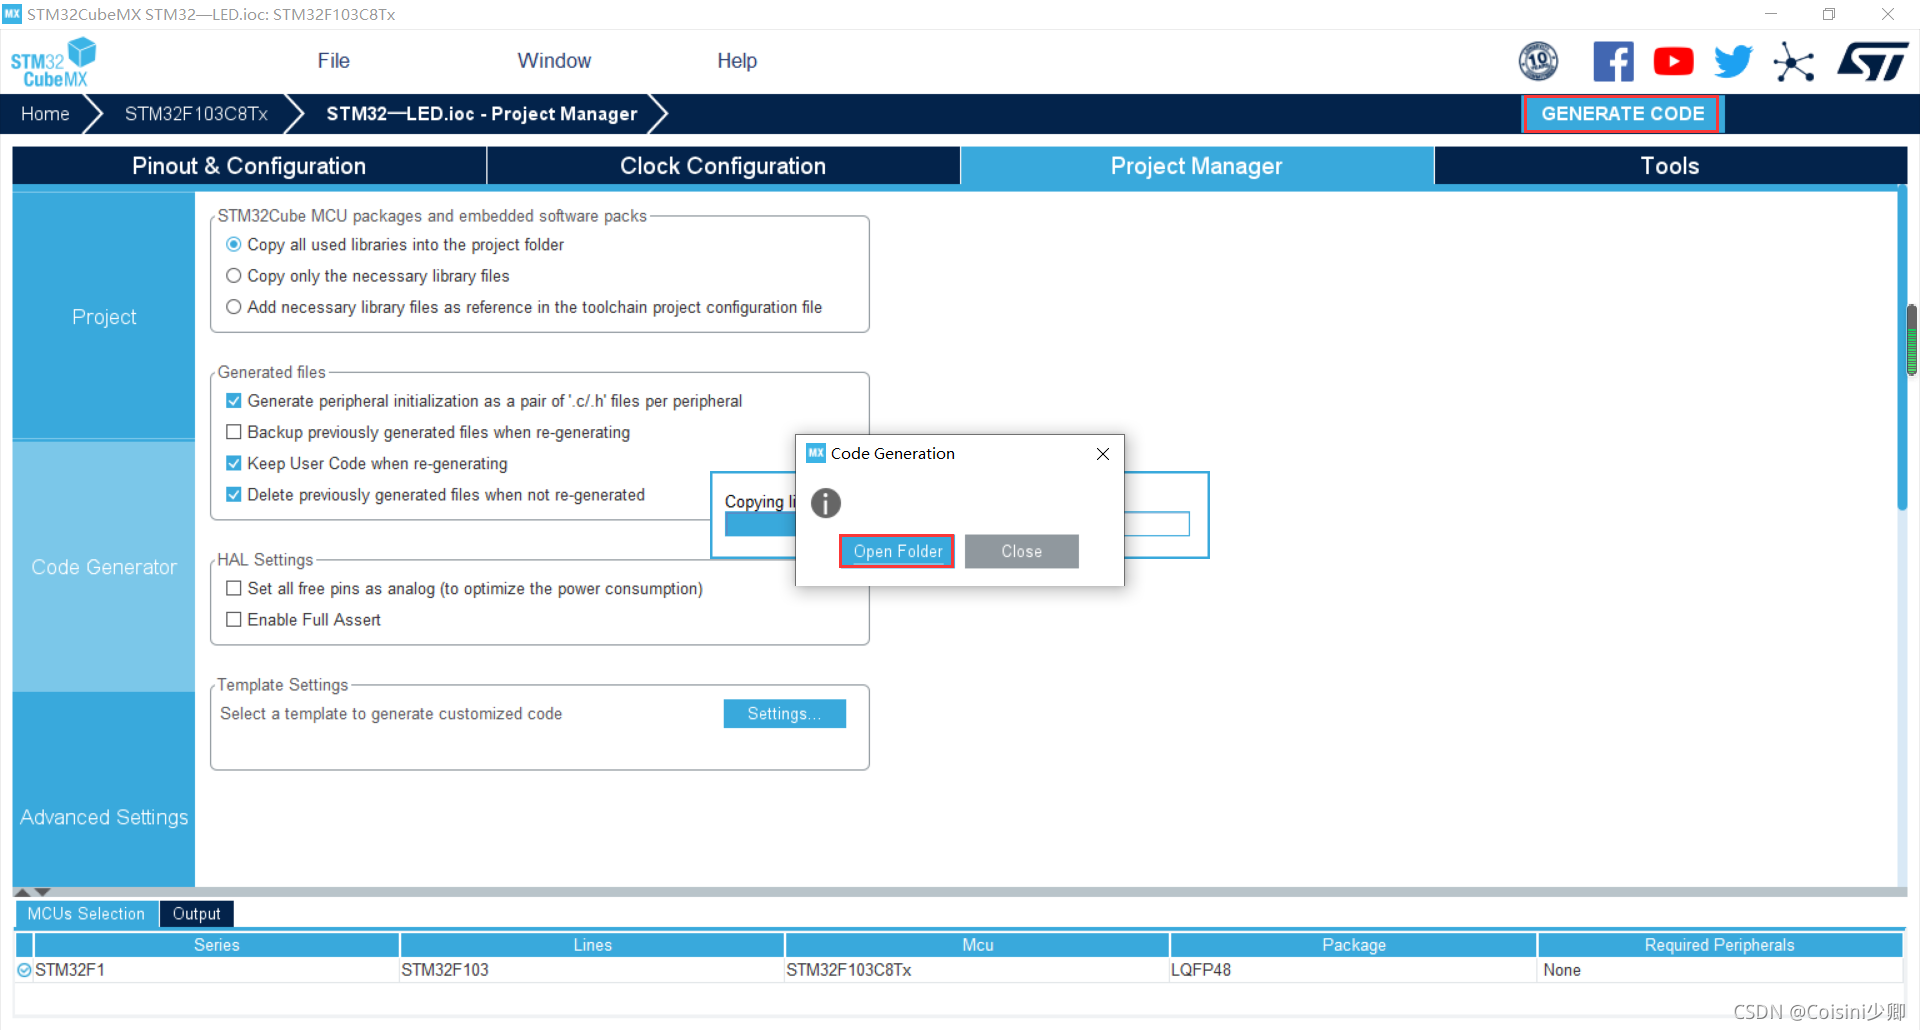The width and height of the screenshot is (1920, 1030).
Task: Sort by Required Peripherals column header
Action: click(x=1719, y=945)
